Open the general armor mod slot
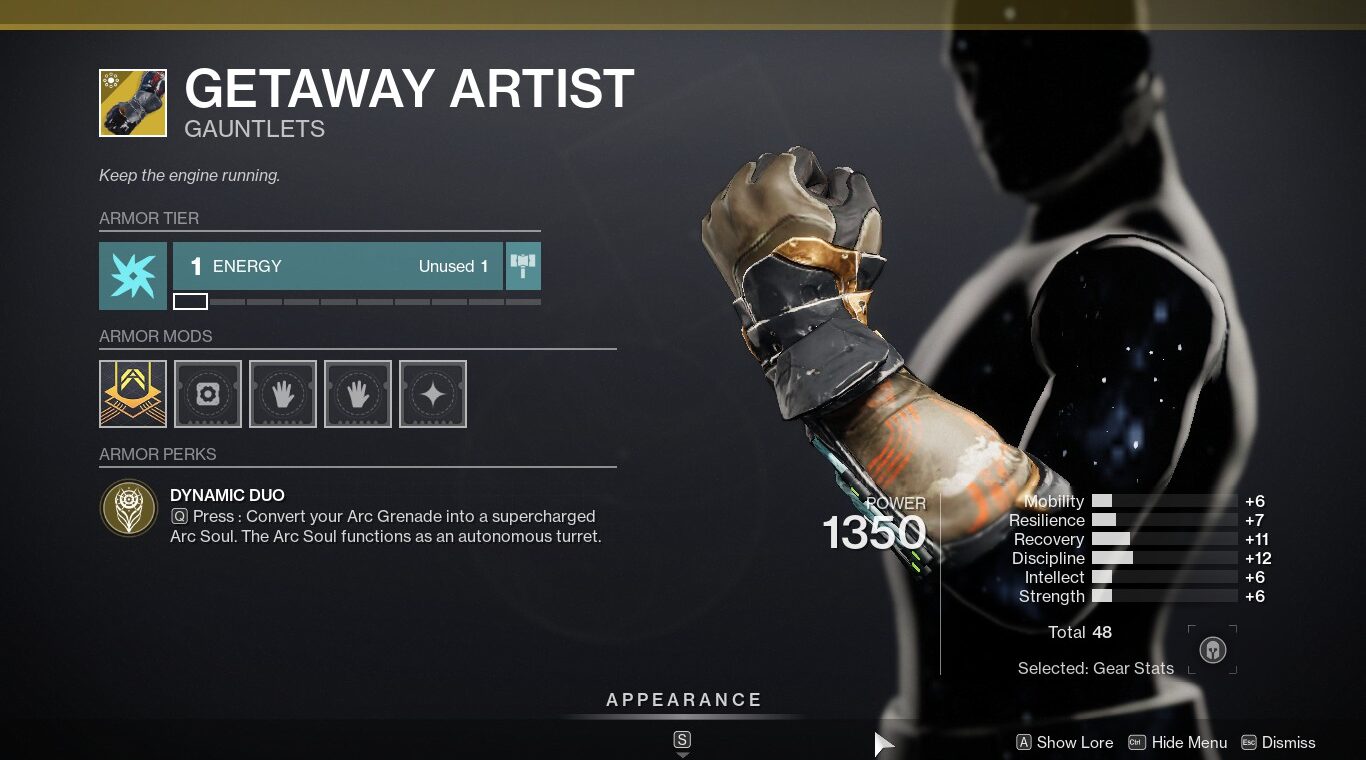The width and height of the screenshot is (1366, 760). pos(208,394)
